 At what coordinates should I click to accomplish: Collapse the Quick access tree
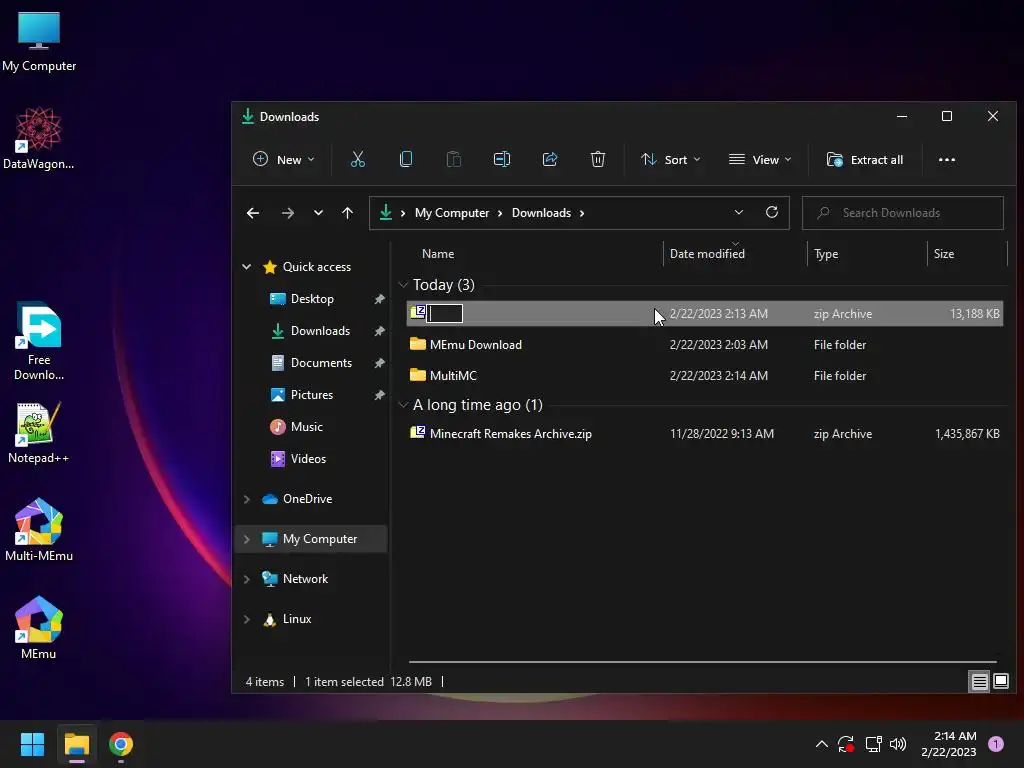(247, 266)
